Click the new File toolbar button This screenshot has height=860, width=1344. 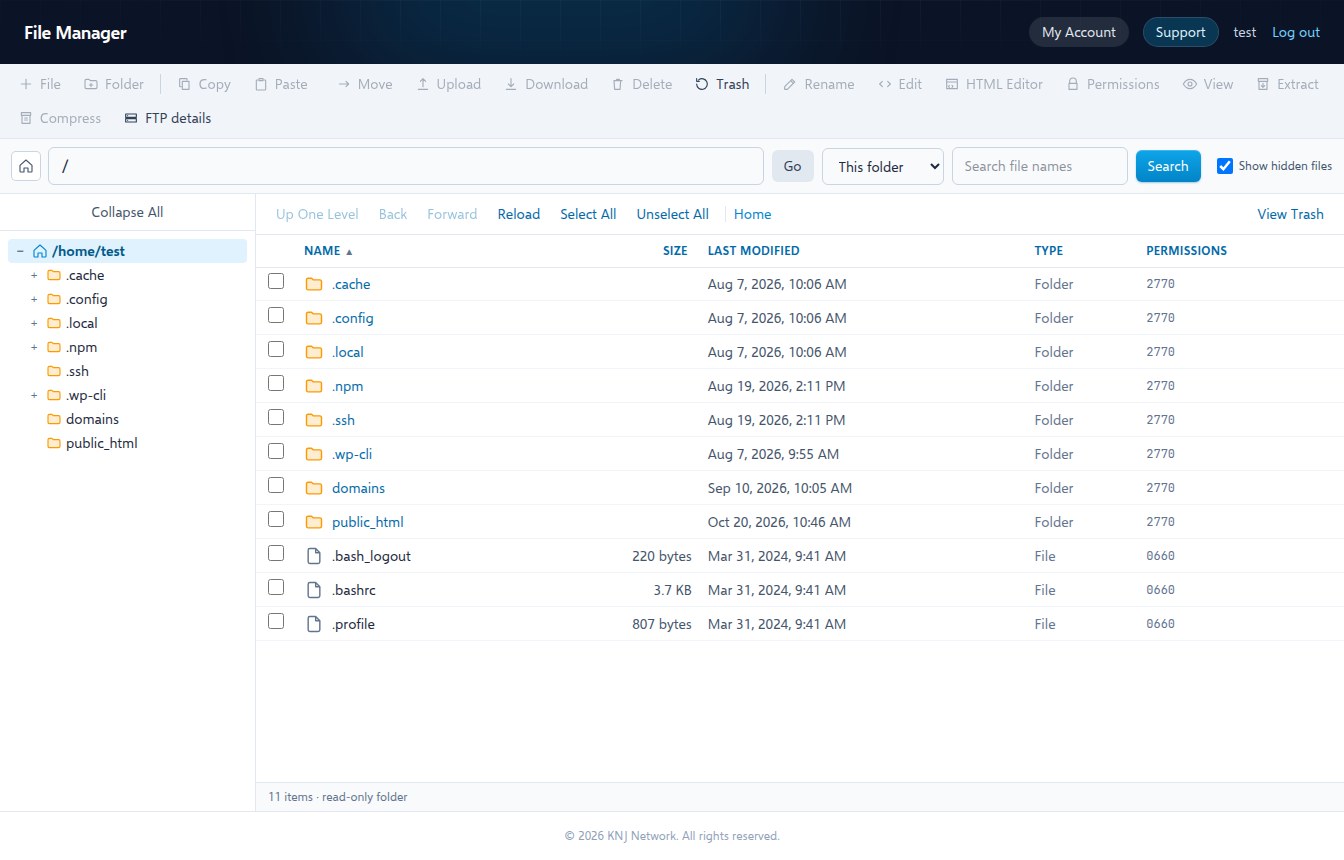pos(41,84)
